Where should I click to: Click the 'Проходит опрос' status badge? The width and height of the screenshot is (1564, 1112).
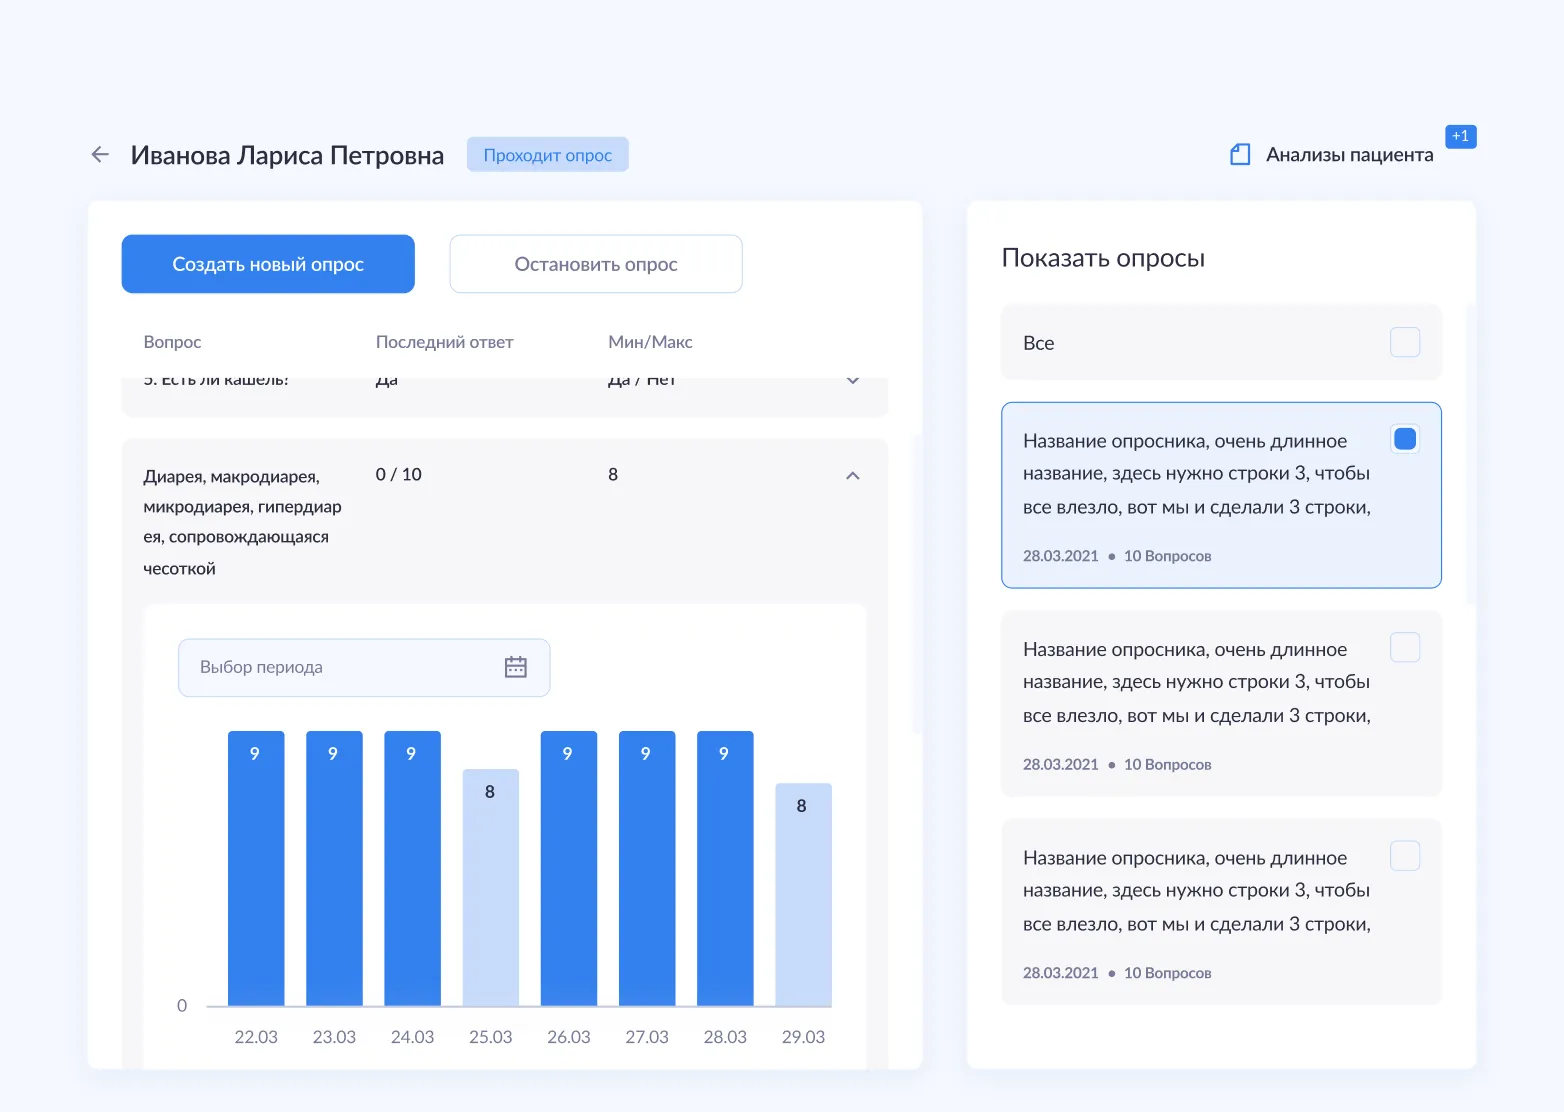pos(547,155)
